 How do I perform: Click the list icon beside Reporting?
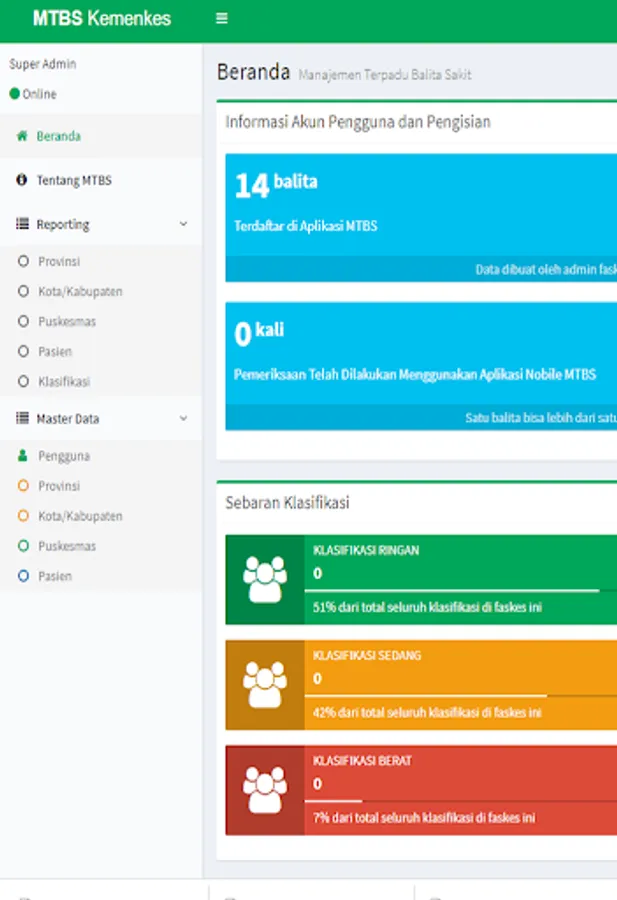point(22,224)
